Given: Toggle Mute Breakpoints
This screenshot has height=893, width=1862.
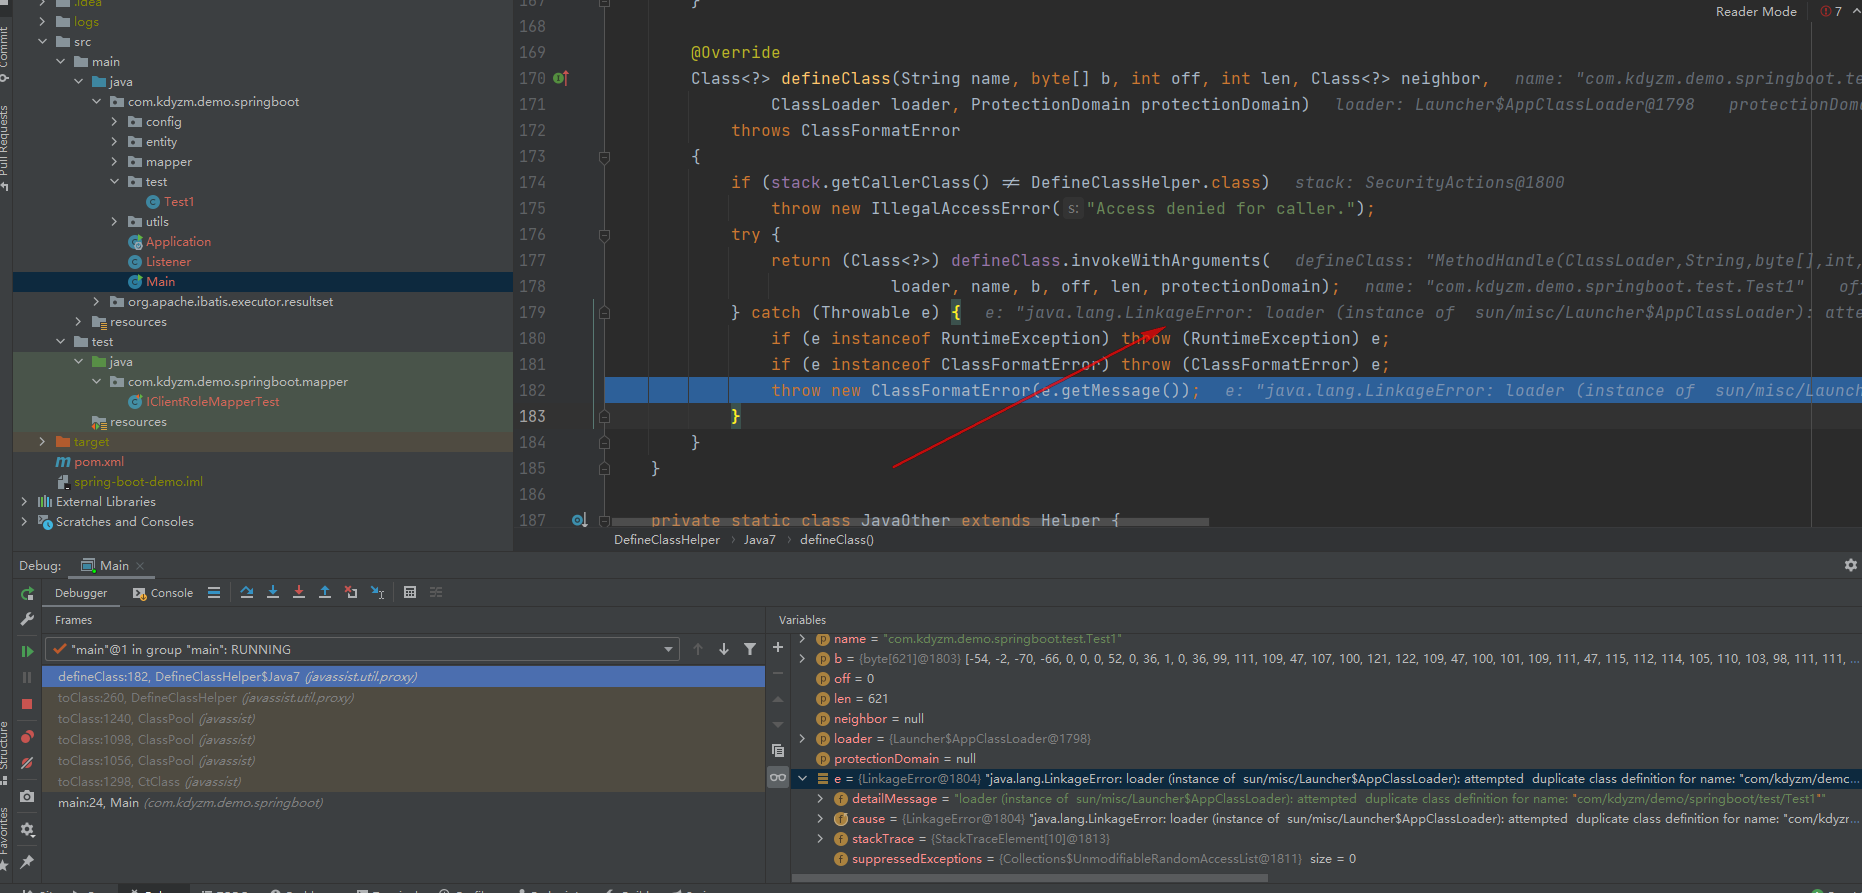Looking at the screenshot, I should pos(27,762).
